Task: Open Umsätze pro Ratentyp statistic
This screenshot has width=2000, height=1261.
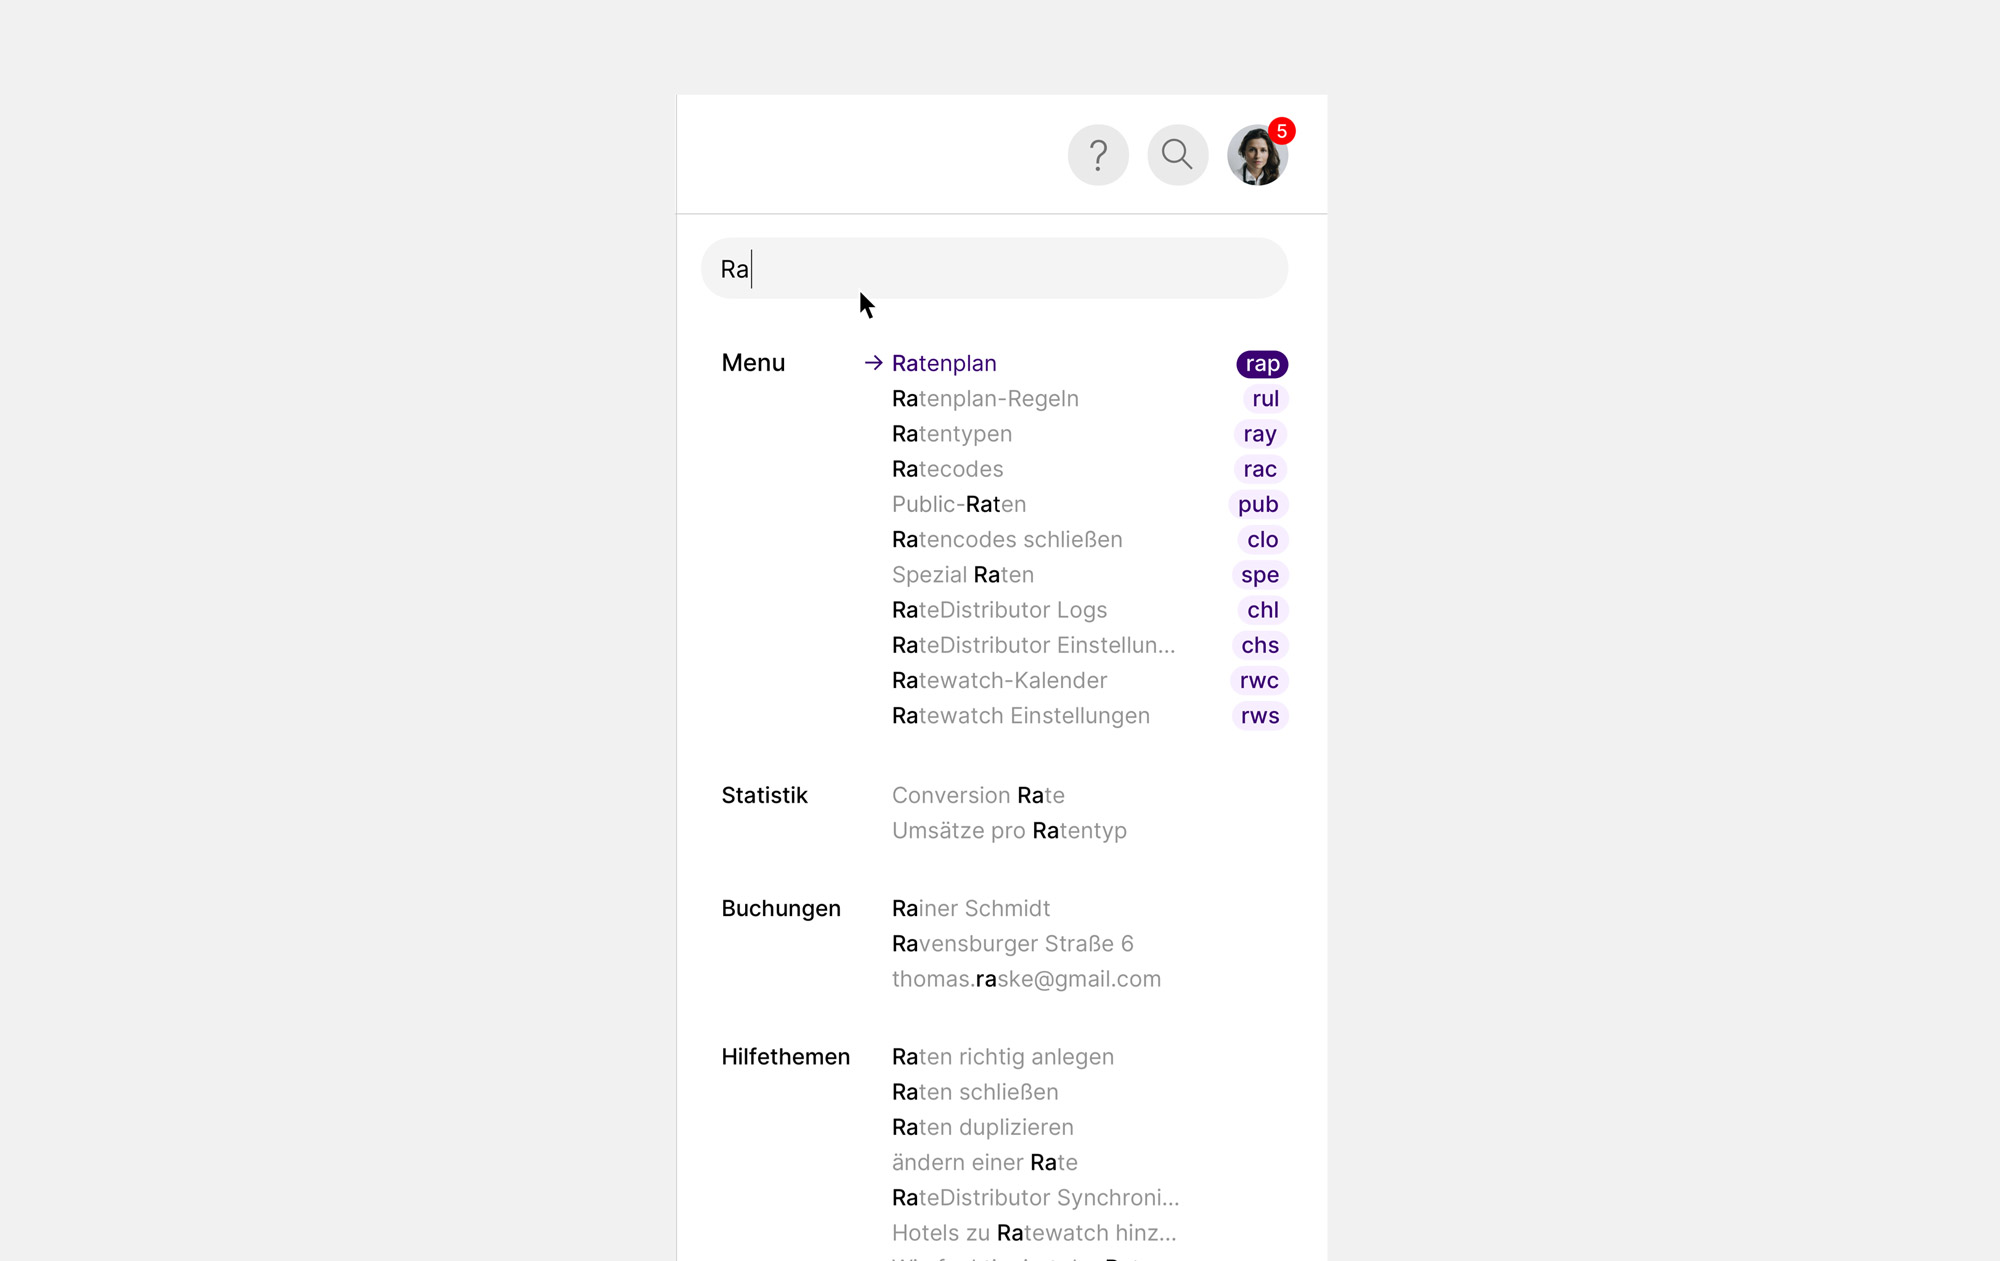Action: [1009, 831]
